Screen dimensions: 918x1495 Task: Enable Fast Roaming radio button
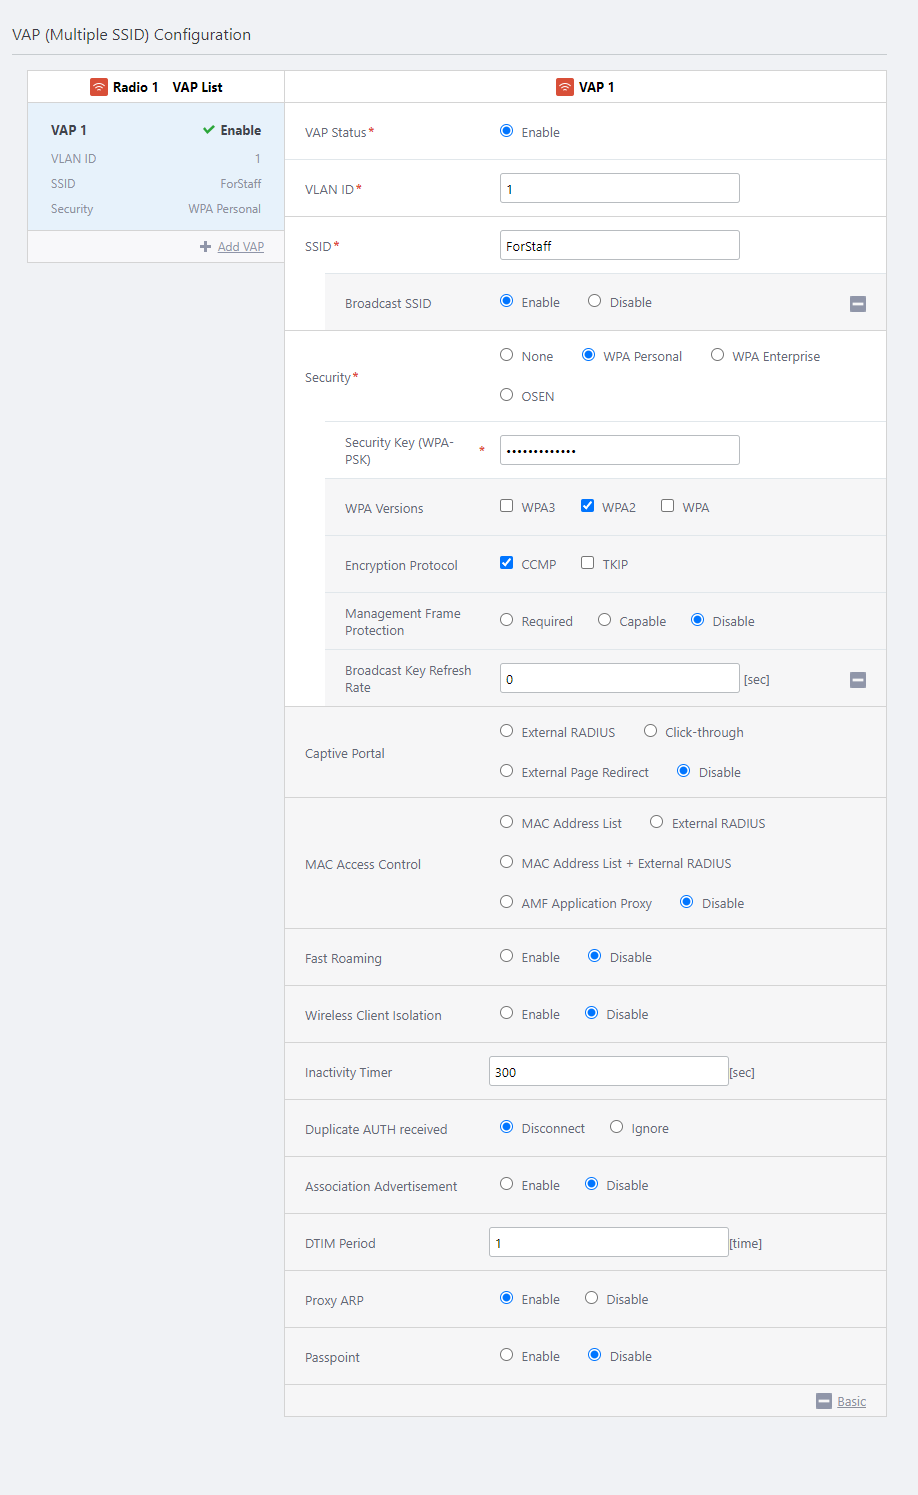pyautogui.click(x=507, y=956)
